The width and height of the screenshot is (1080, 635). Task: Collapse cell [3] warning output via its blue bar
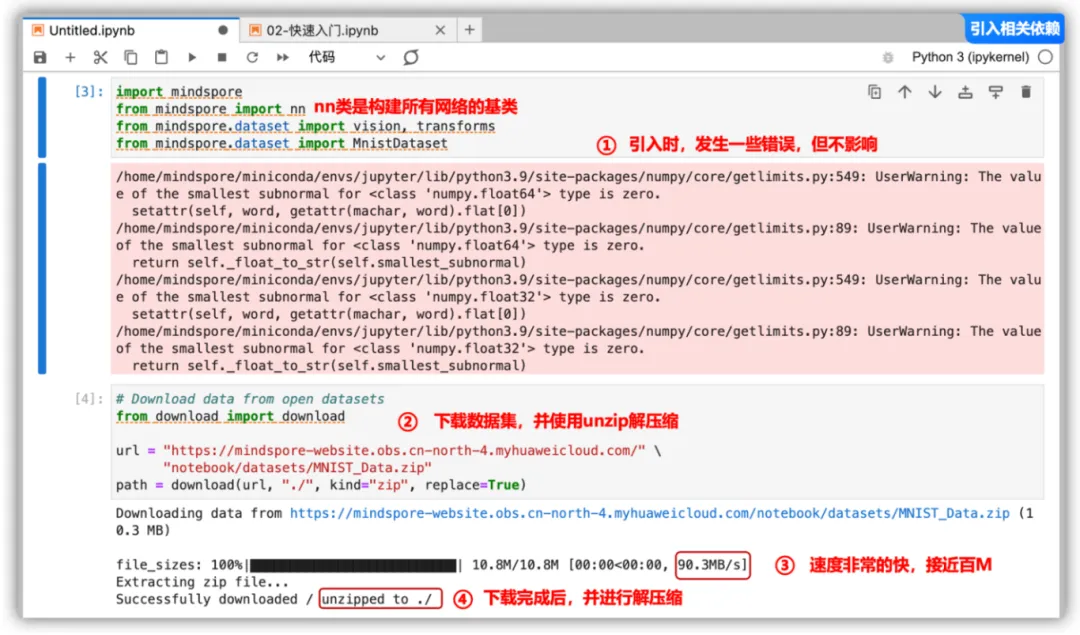(42, 269)
